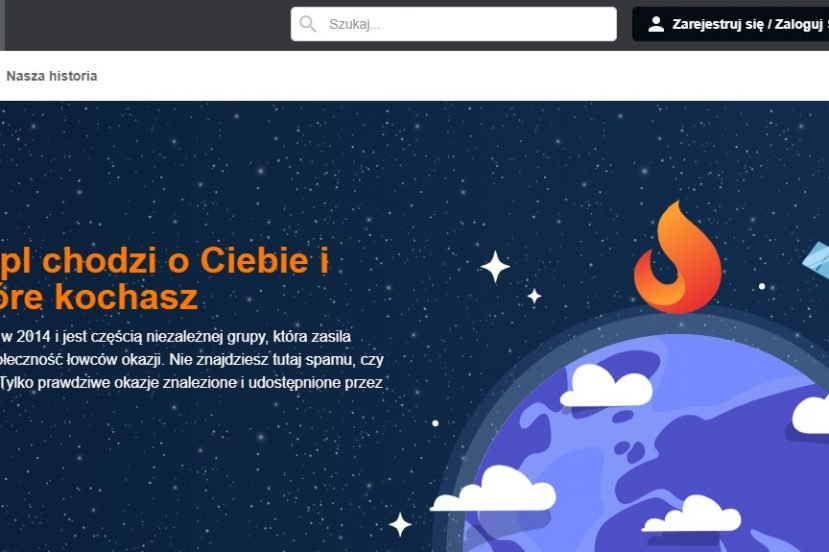Click the cloud at the globe's lower left

click(x=493, y=490)
